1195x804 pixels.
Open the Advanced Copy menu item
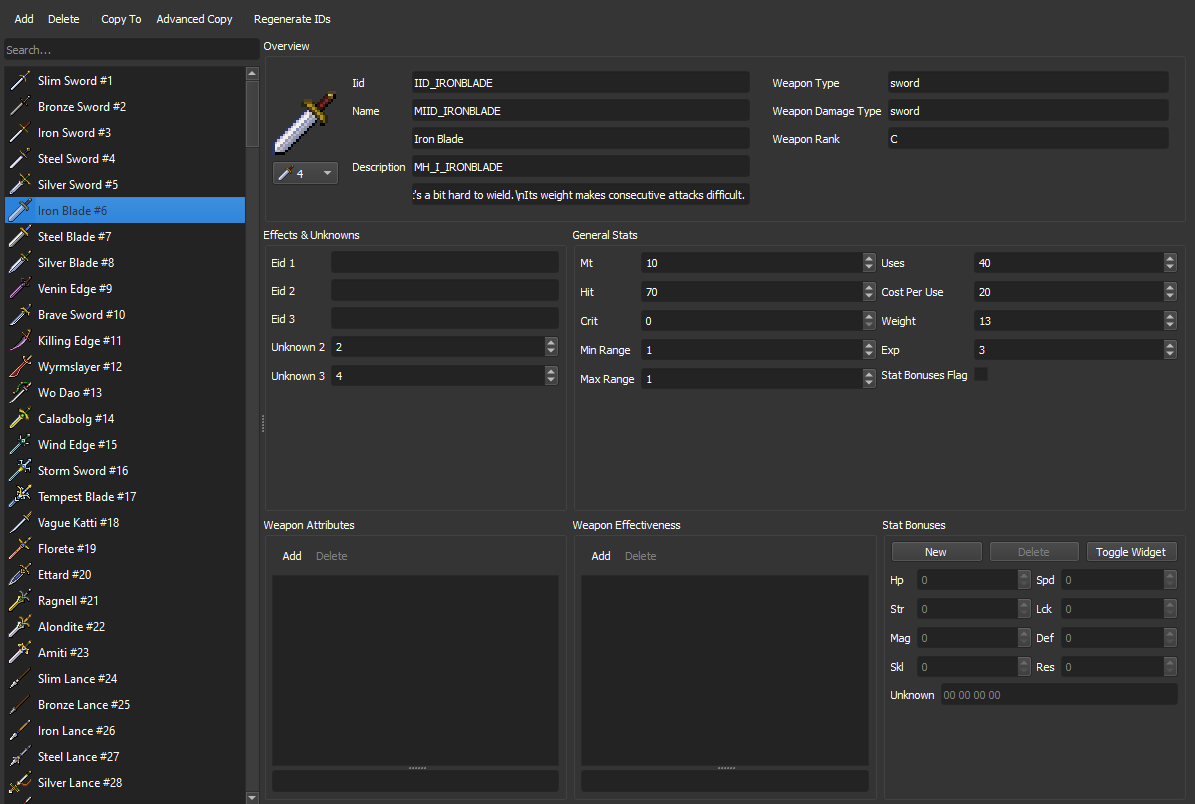(194, 19)
